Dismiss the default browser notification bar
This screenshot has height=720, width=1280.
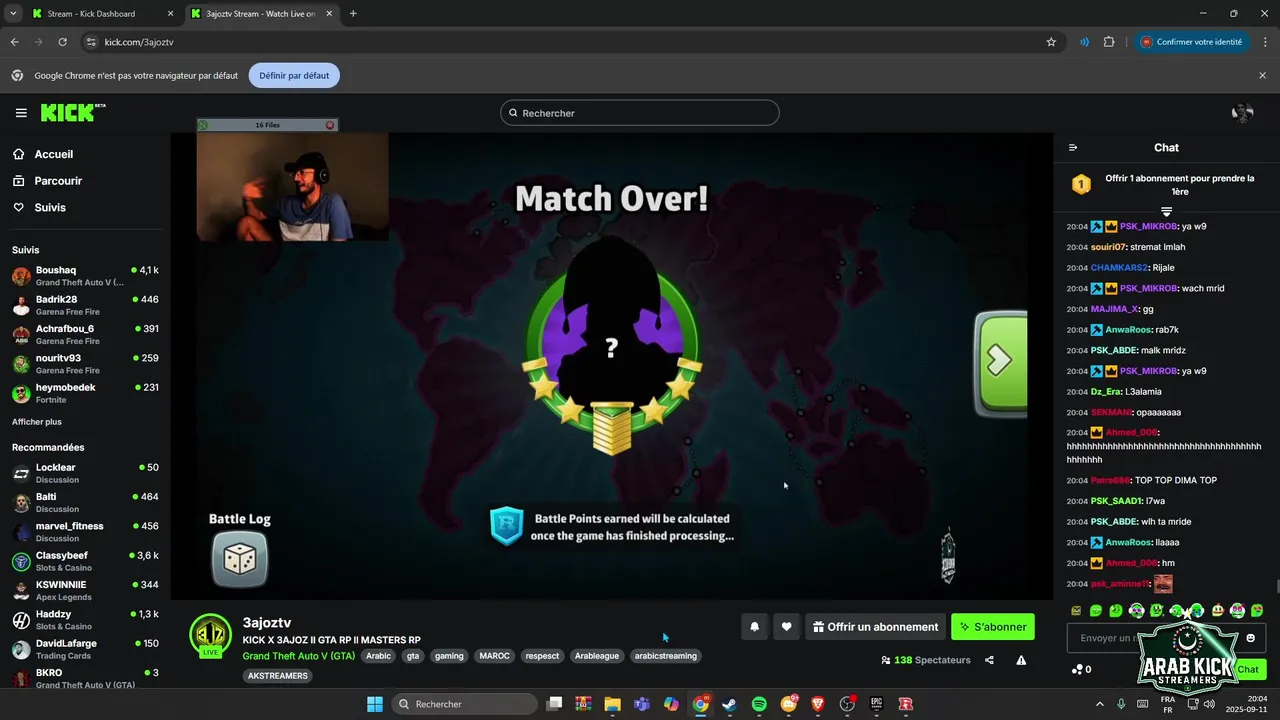pyautogui.click(x=1262, y=75)
